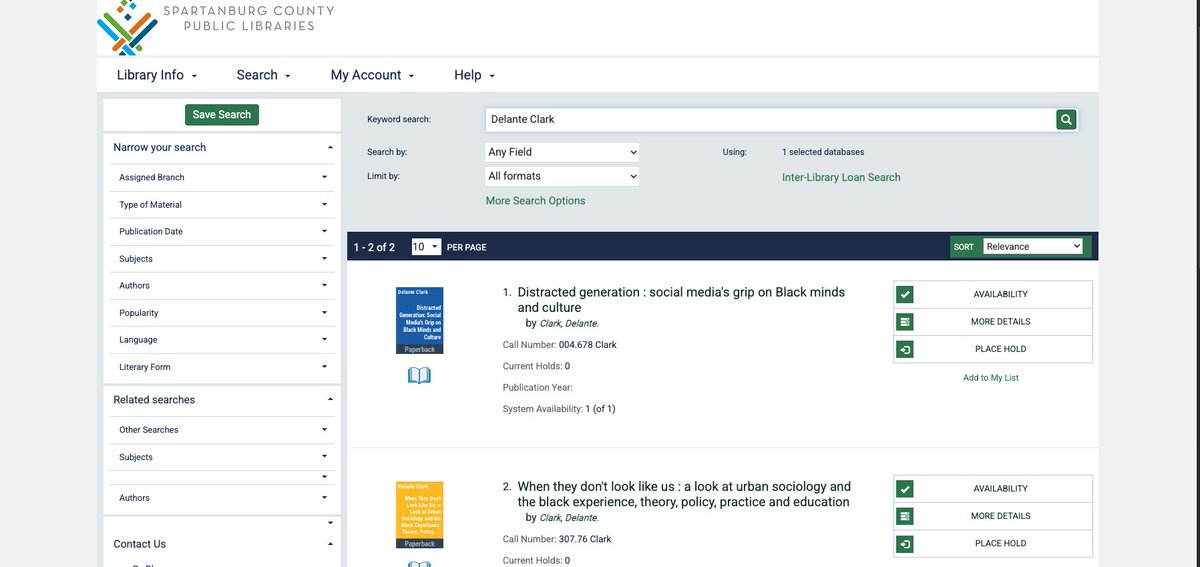The height and width of the screenshot is (567, 1200).
Task: Open the When they don't look like us title link
Action: pos(684,494)
